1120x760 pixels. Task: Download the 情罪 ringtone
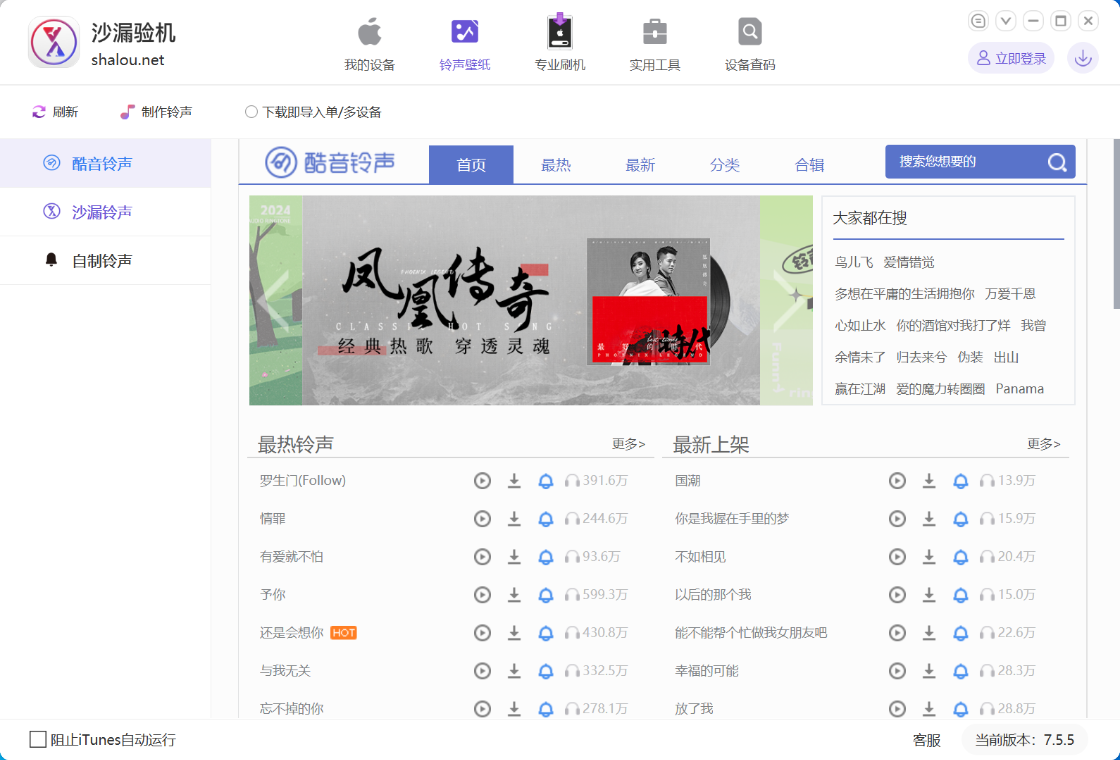[514, 519]
